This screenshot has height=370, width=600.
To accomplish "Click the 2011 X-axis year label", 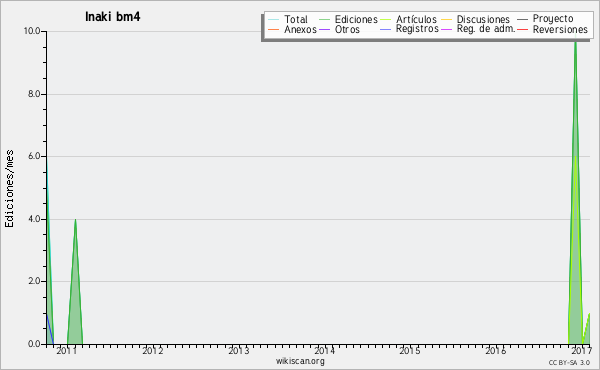I will [x=67, y=350].
